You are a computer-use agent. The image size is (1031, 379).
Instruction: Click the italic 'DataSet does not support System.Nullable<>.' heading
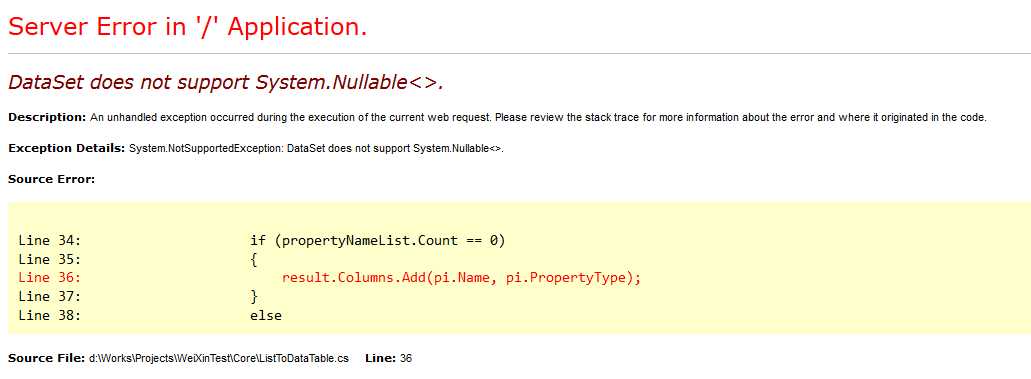click(x=226, y=82)
